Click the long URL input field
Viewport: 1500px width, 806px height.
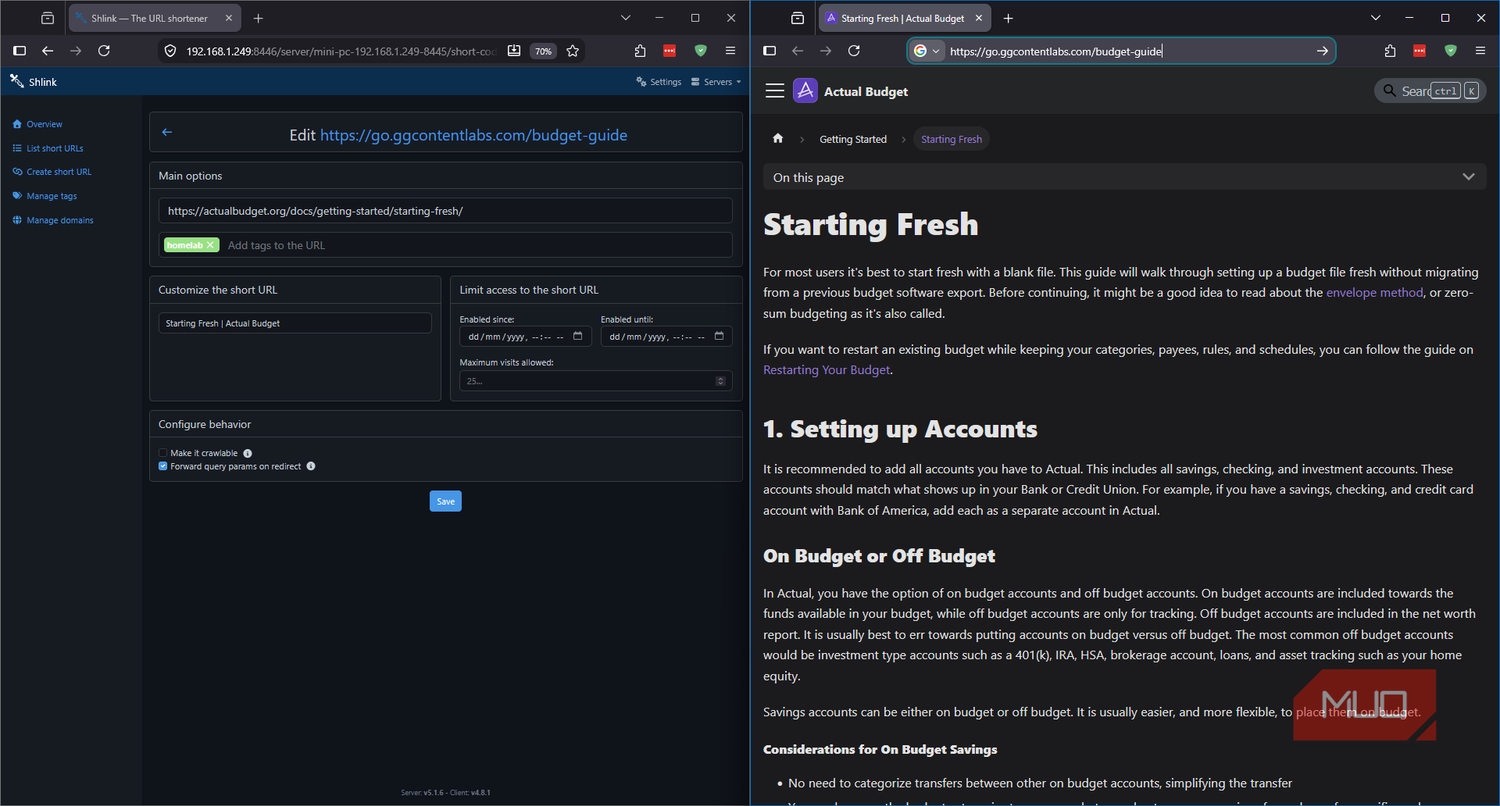[445, 210]
